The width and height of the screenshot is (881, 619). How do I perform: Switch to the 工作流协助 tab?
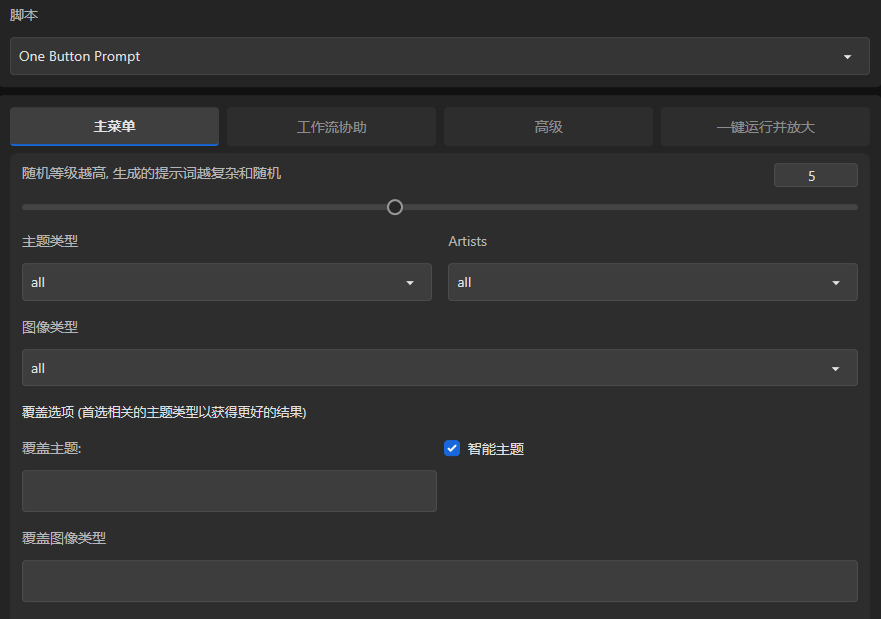331,126
